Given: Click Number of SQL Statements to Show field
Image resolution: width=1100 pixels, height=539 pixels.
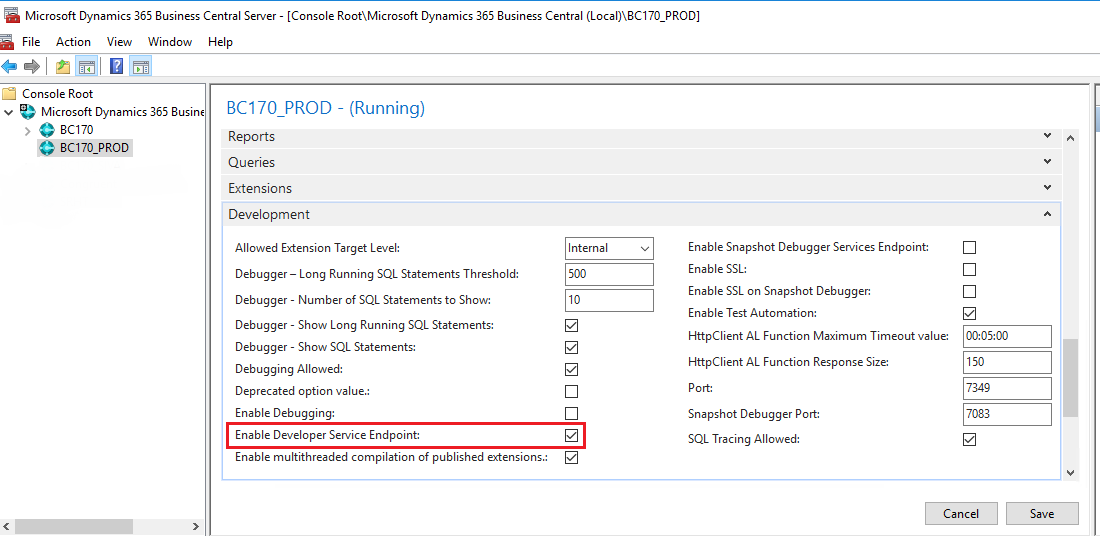Looking at the screenshot, I should click(609, 300).
